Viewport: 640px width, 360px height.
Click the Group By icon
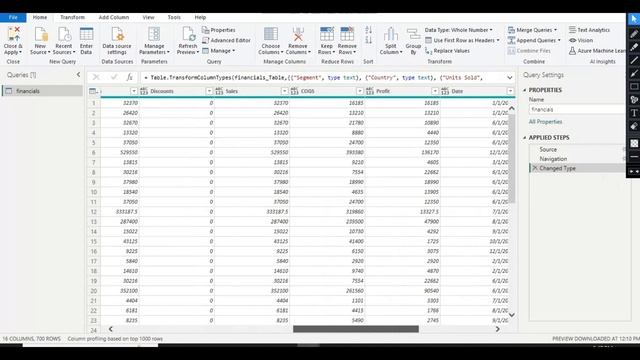(x=413, y=34)
